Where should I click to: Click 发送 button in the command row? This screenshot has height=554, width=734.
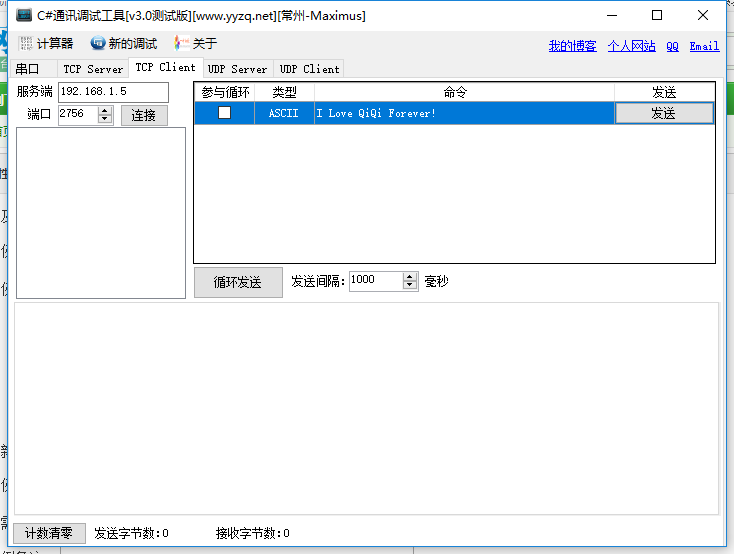pyautogui.click(x=664, y=113)
